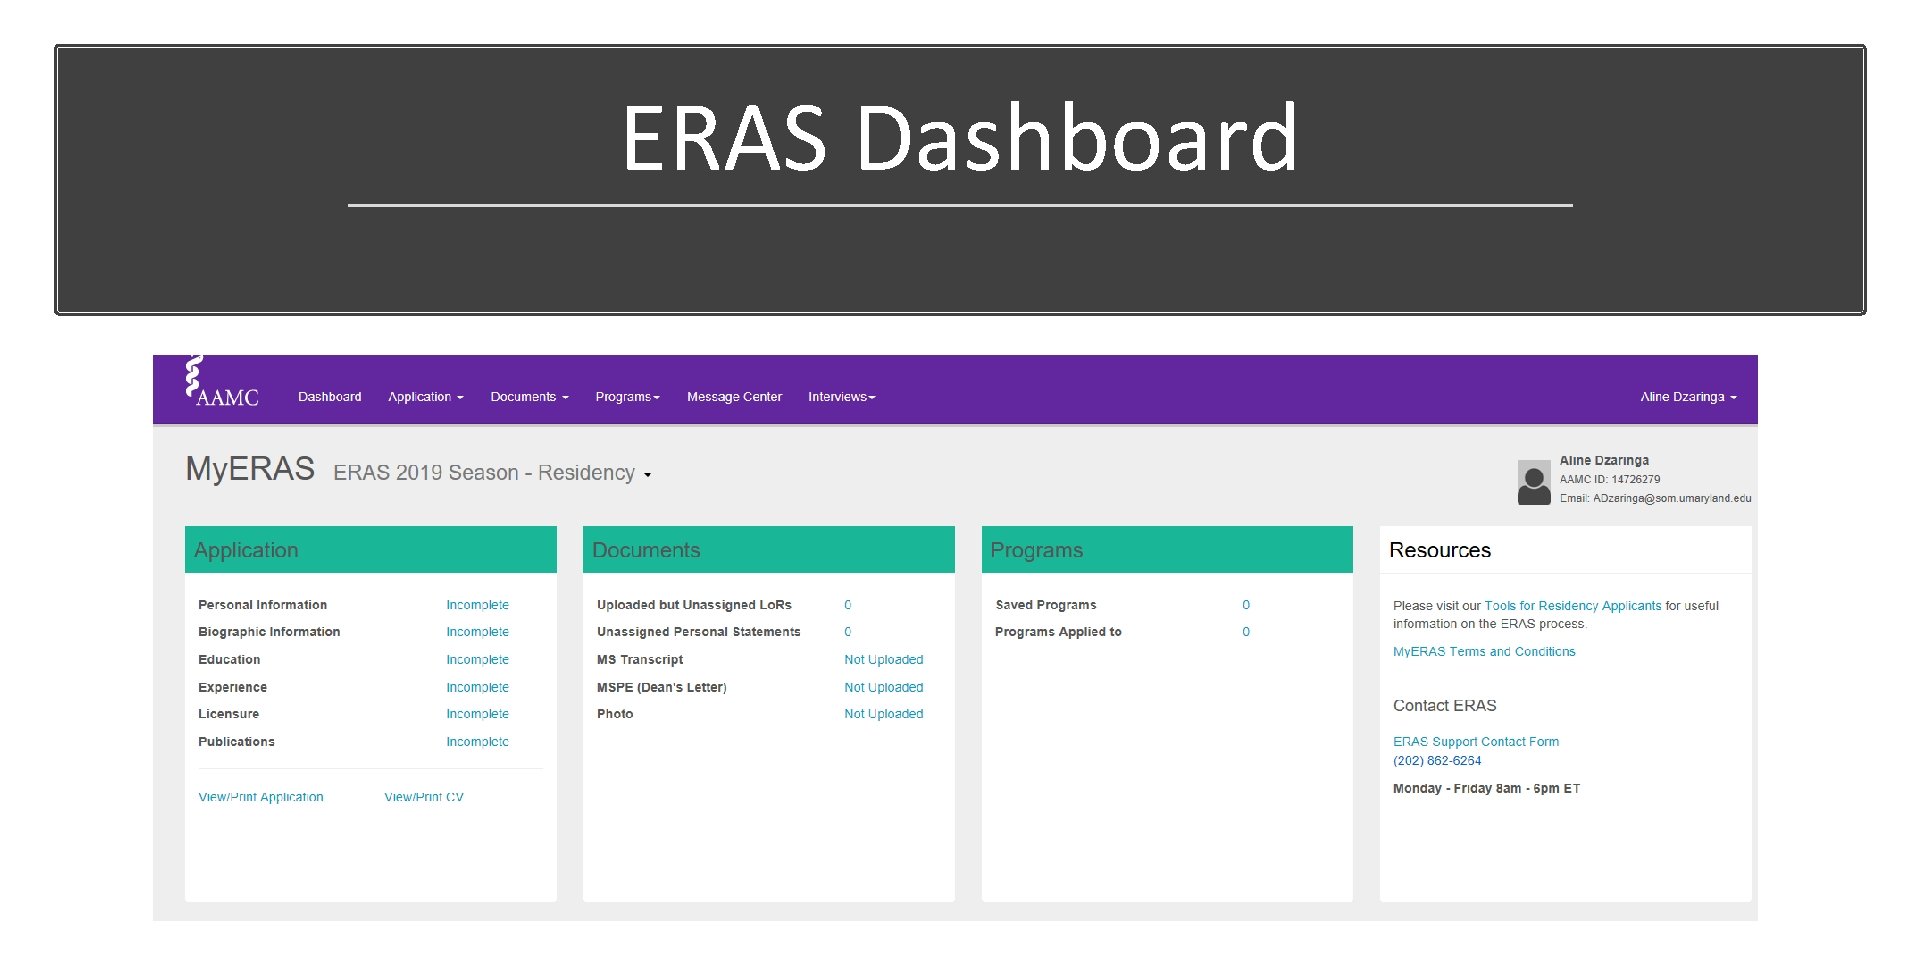Image resolution: width=1920 pixels, height=971 pixels.
Task: Expand the Programs navigation dropdown
Action: [x=627, y=396]
